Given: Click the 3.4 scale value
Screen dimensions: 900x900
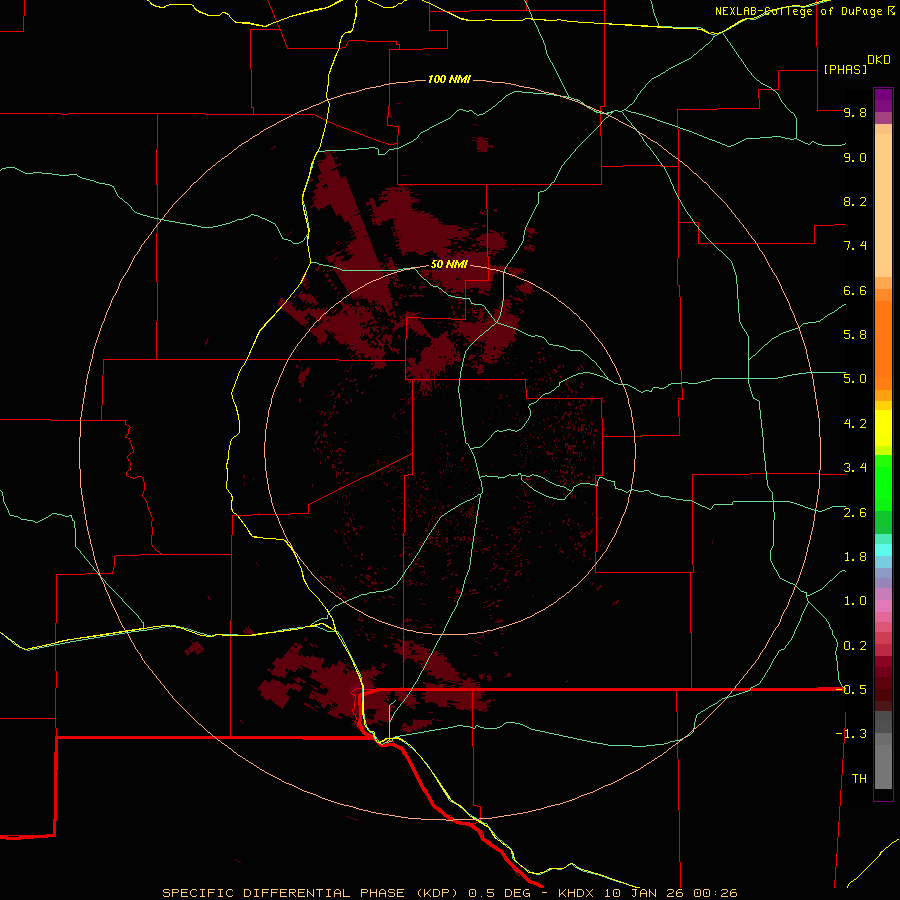Looking at the screenshot, I should 855,468.
